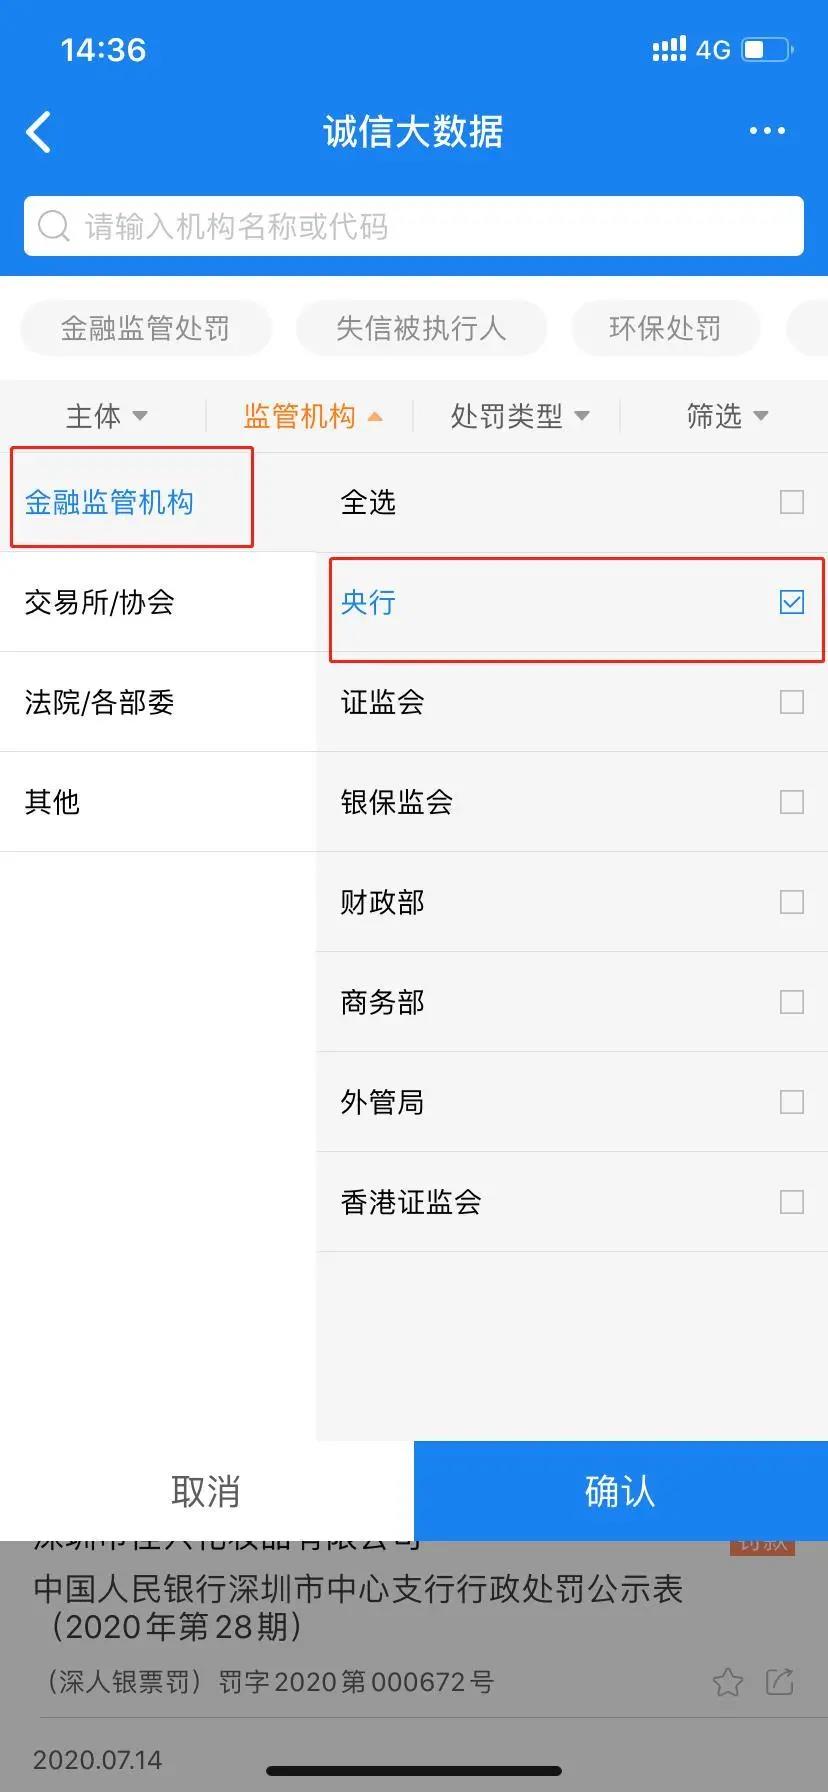Switch to 交易所/协会 category

(x=100, y=602)
